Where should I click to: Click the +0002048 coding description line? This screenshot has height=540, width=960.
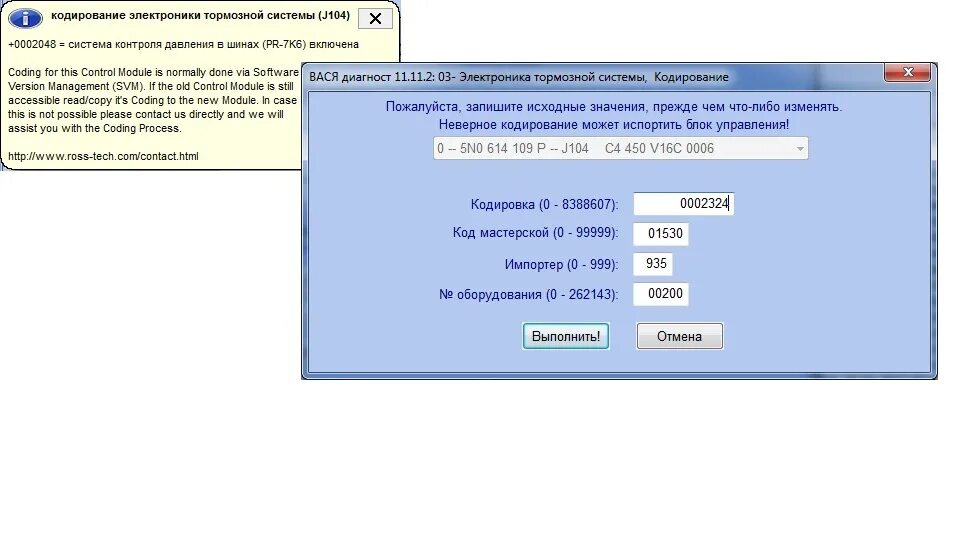click(183, 44)
